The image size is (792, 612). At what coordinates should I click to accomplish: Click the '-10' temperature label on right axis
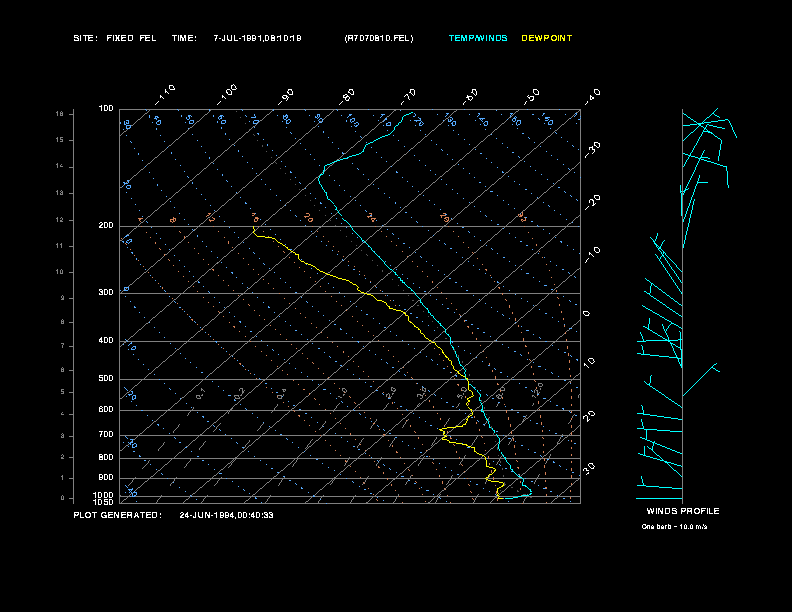pos(592,254)
